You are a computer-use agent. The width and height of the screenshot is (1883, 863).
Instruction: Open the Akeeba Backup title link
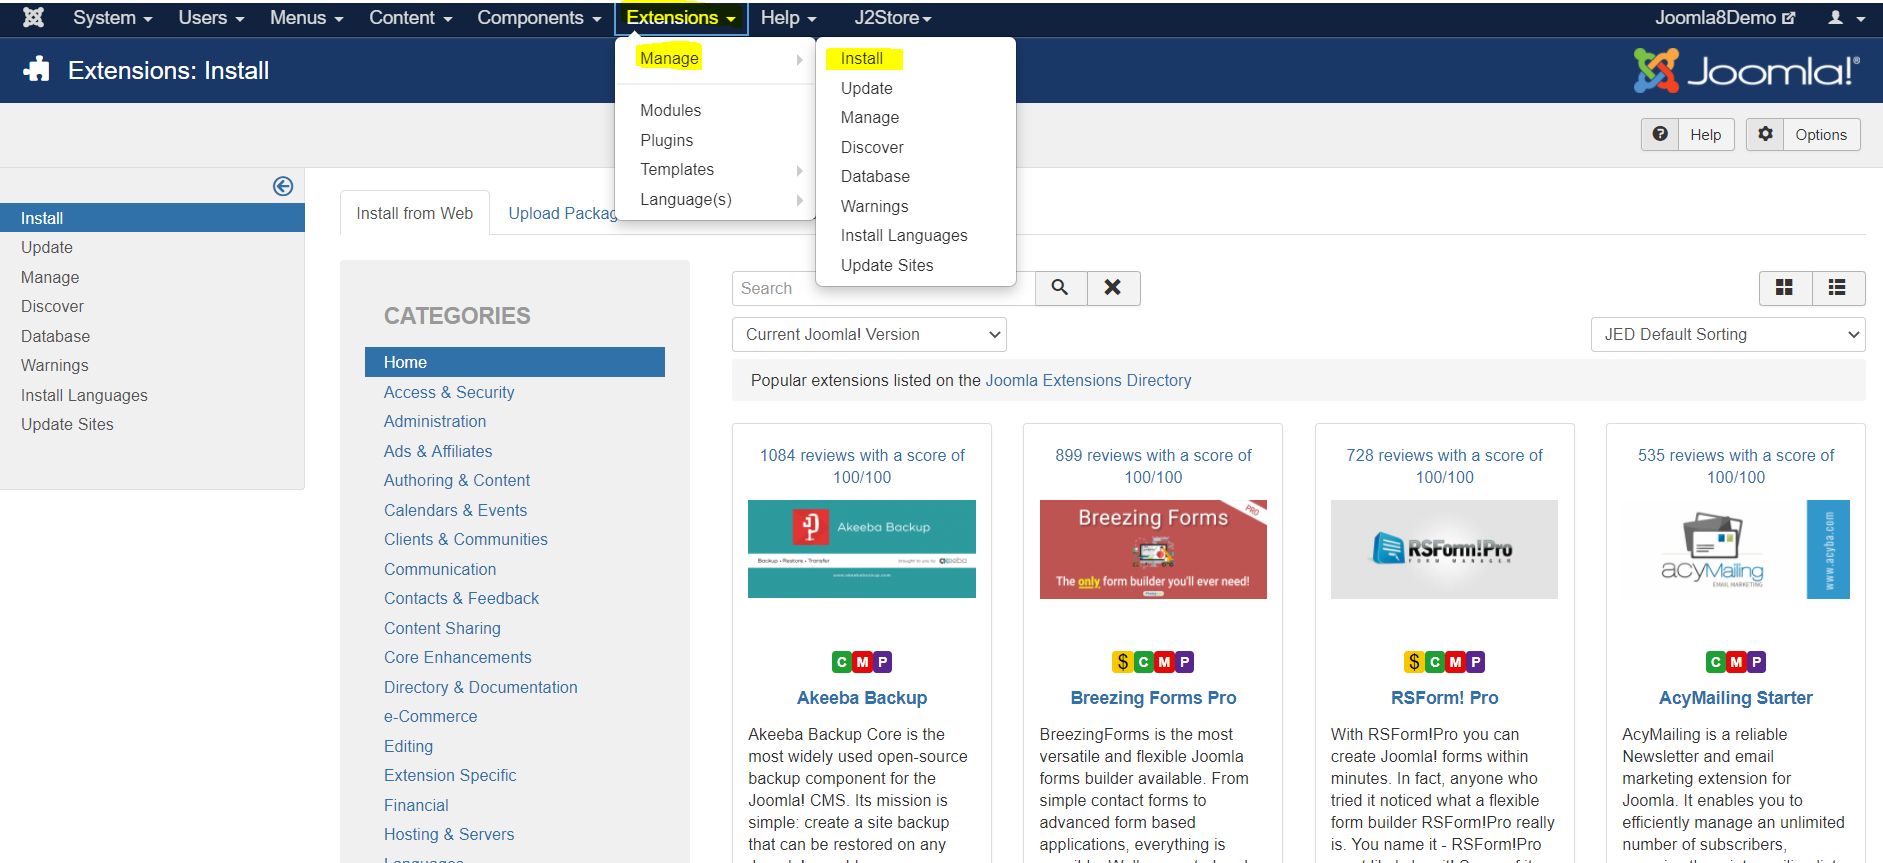click(862, 698)
